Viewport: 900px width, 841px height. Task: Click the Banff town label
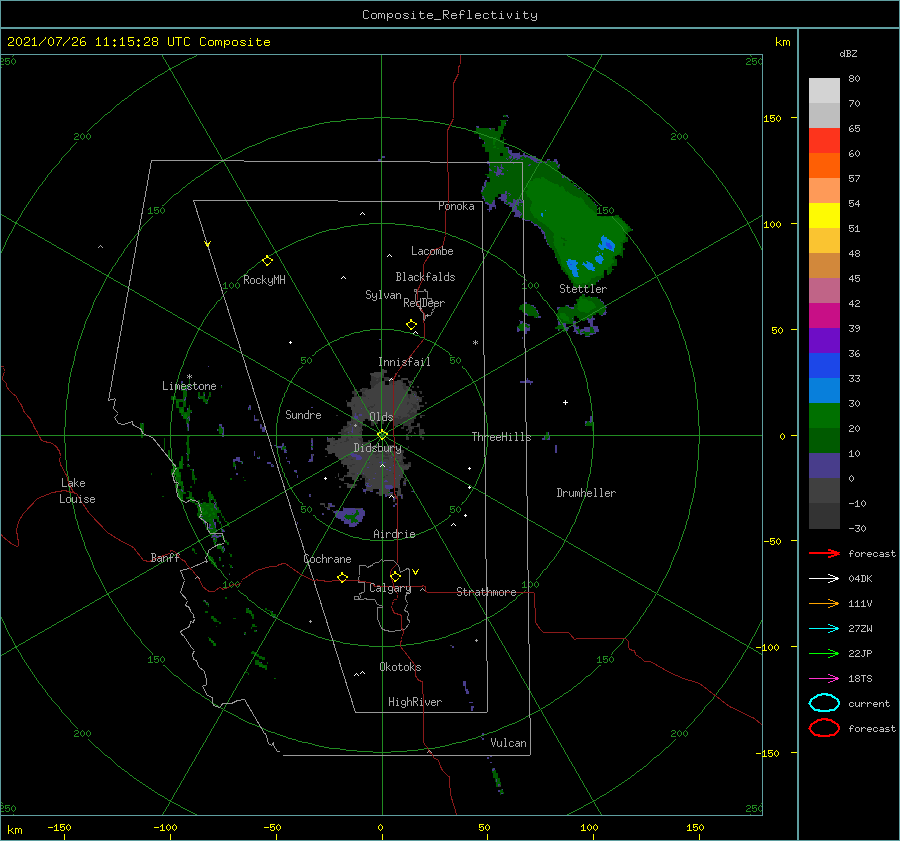click(165, 557)
